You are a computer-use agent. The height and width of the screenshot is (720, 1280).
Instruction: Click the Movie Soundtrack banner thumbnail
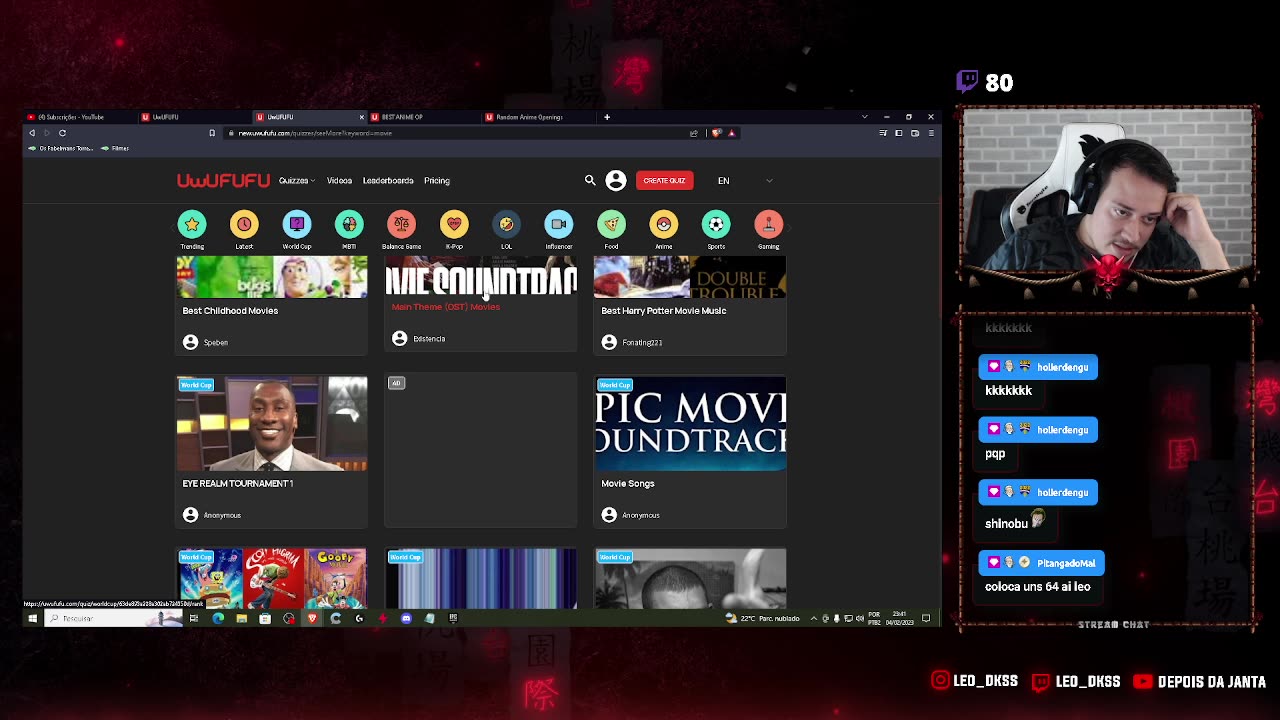481,277
